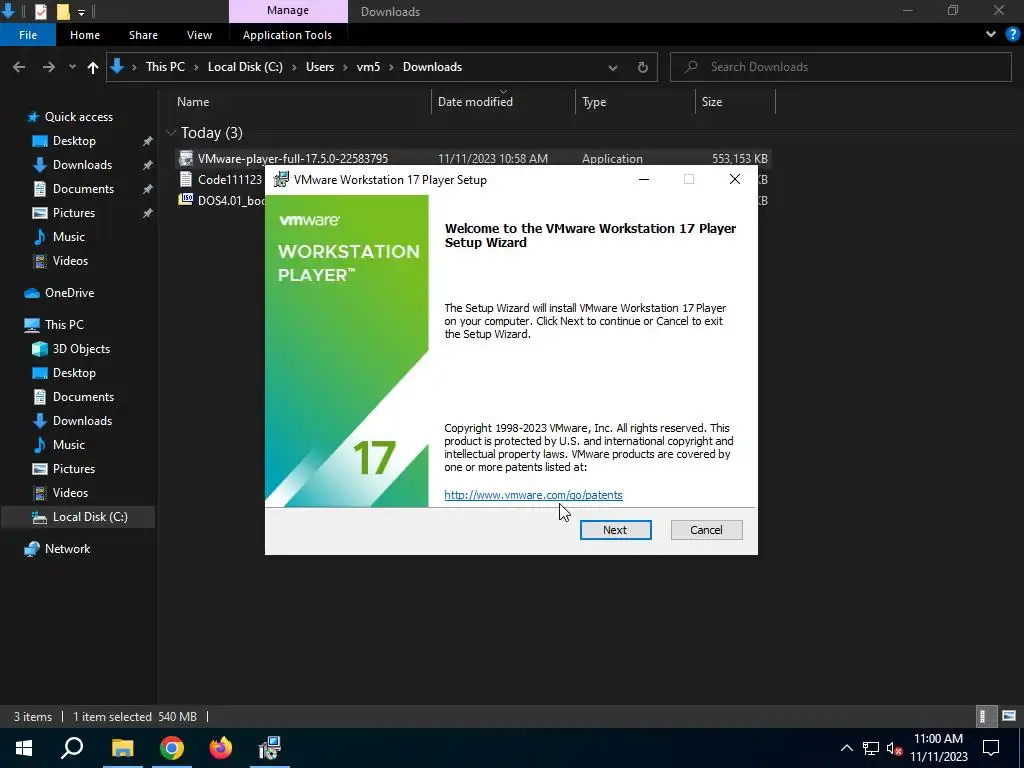The height and width of the screenshot is (768, 1024).
Task: Cancel the VMware Player setup
Action: 706,530
